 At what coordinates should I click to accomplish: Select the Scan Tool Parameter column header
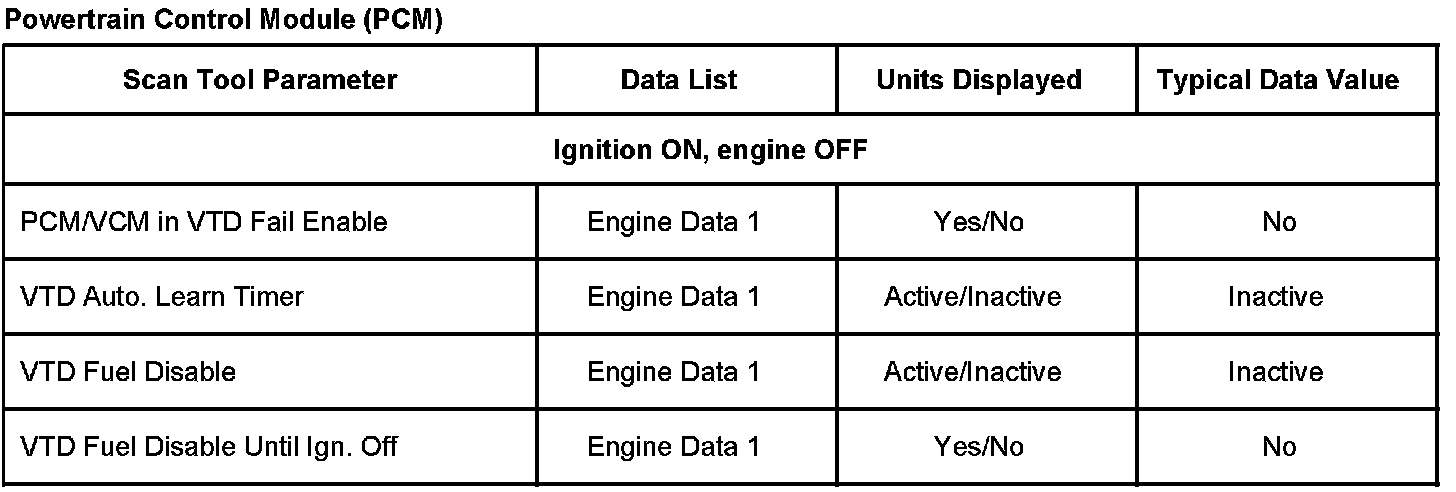[x=260, y=80]
